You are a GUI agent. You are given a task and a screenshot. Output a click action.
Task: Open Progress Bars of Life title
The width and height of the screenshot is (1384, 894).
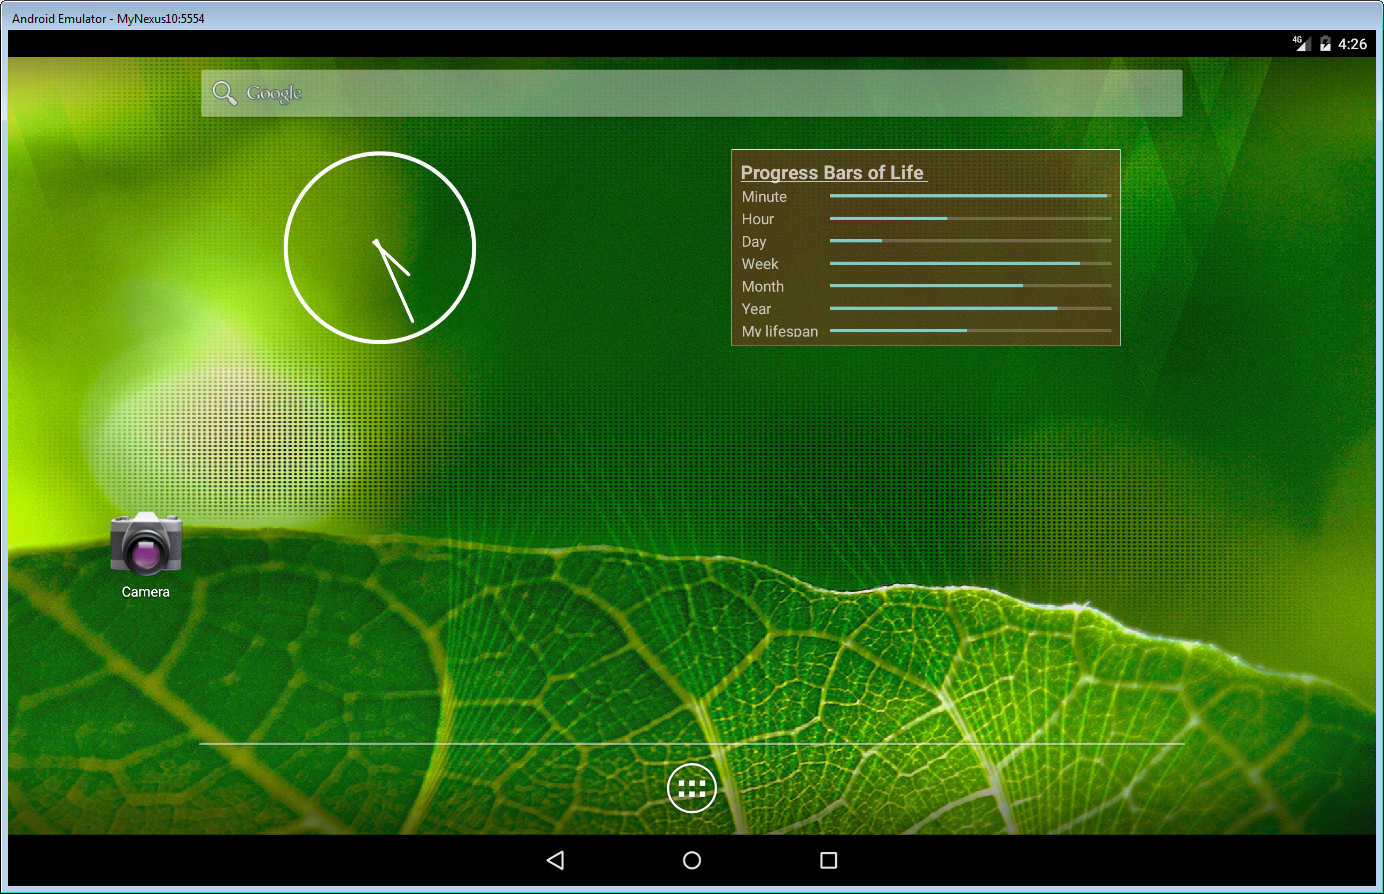(x=833, y=172)
